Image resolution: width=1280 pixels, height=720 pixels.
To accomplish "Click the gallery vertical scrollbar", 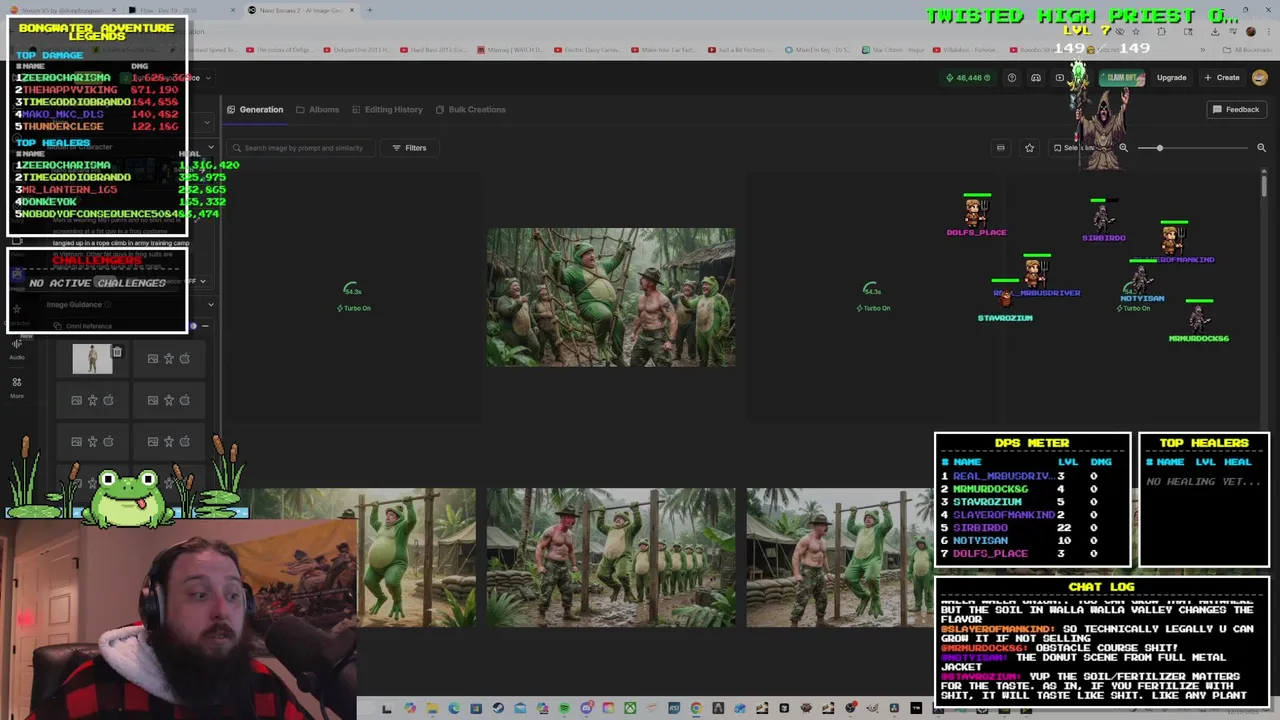I will [1264, 185].
